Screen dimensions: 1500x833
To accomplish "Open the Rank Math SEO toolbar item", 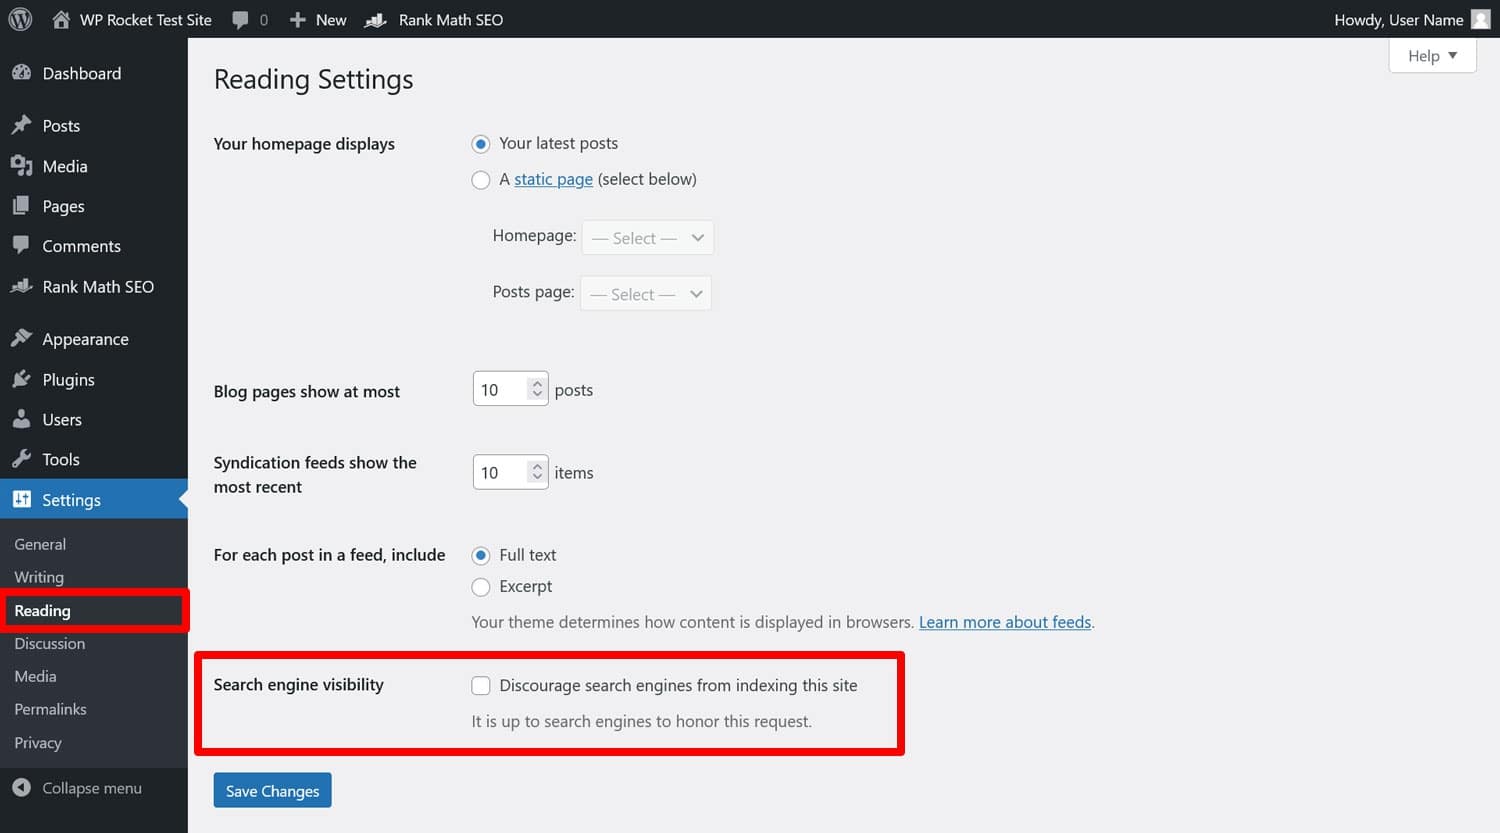I will tap(432, 19).
